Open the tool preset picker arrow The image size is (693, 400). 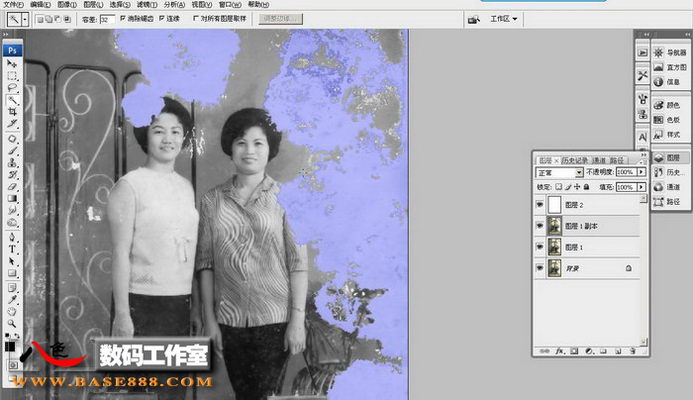[x=25, y=19]
